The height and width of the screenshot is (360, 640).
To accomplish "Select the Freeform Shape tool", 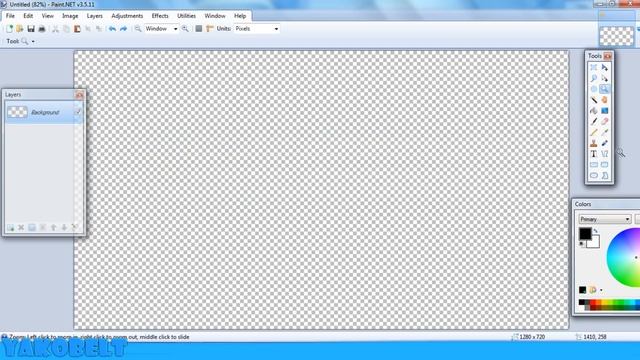I will tap(604, 176).
